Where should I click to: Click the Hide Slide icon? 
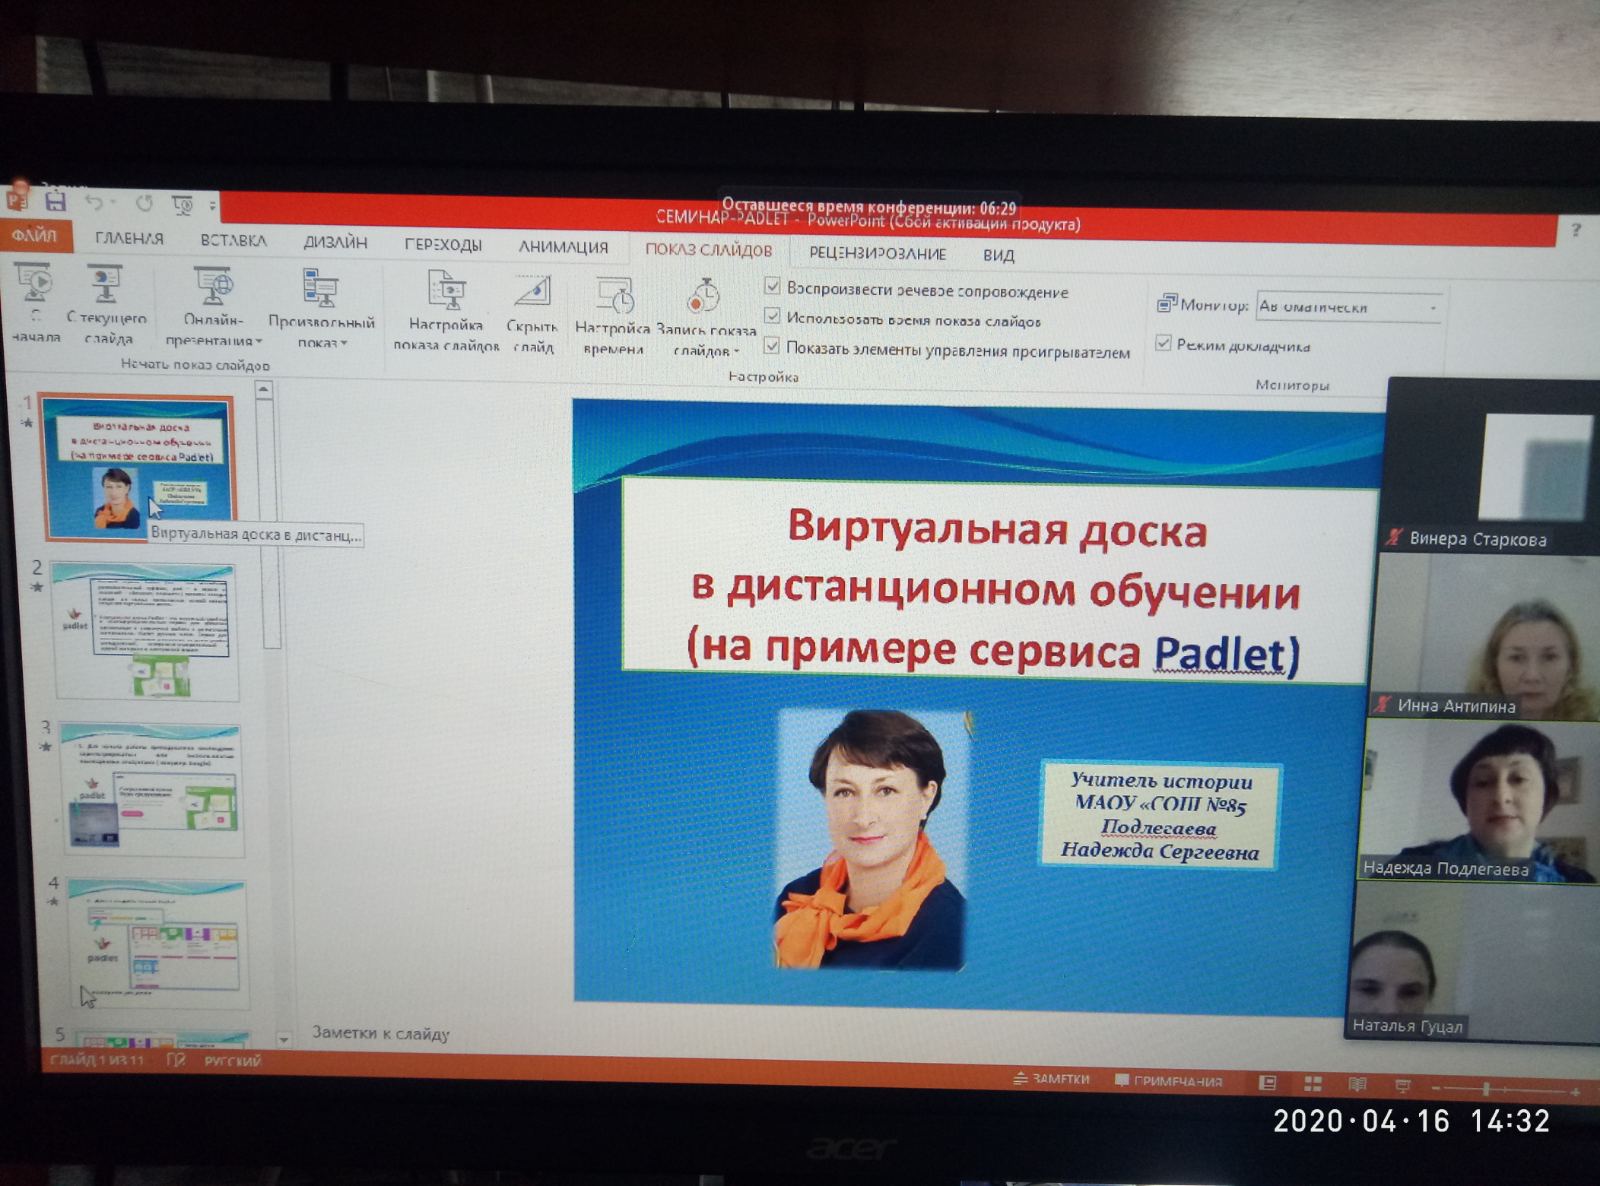pyautogui.click(x=532, y=311)
